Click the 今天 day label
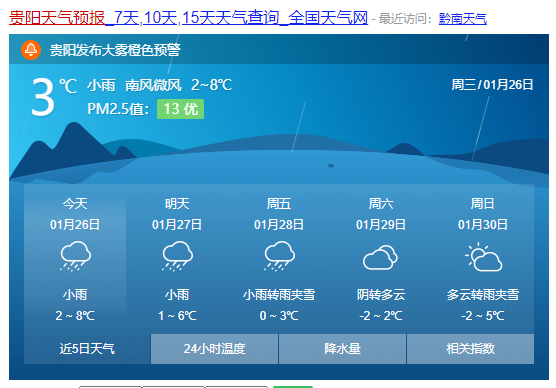Viewport: 556px width, 388px height. click(x=75, y=204)
